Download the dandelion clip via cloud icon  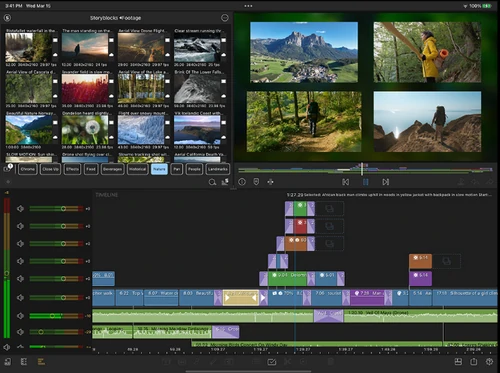point(111,137)
